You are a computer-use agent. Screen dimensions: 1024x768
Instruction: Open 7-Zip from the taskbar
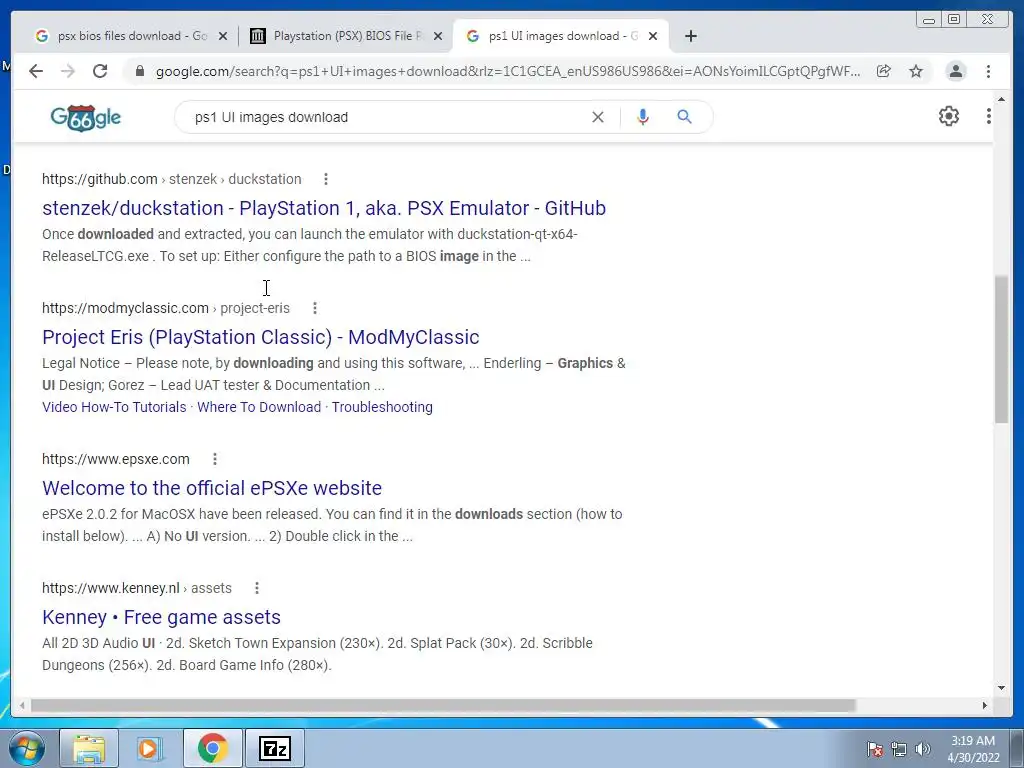pos(275,748)
